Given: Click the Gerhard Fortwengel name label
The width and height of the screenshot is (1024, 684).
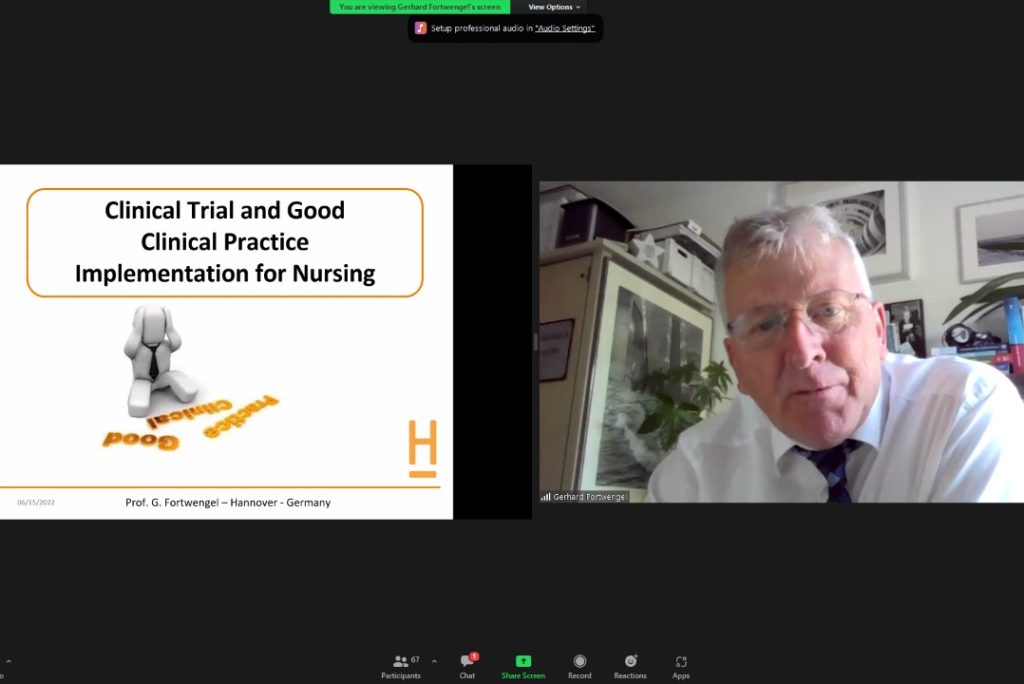Looking at the screenshot, I should (590, 496).
